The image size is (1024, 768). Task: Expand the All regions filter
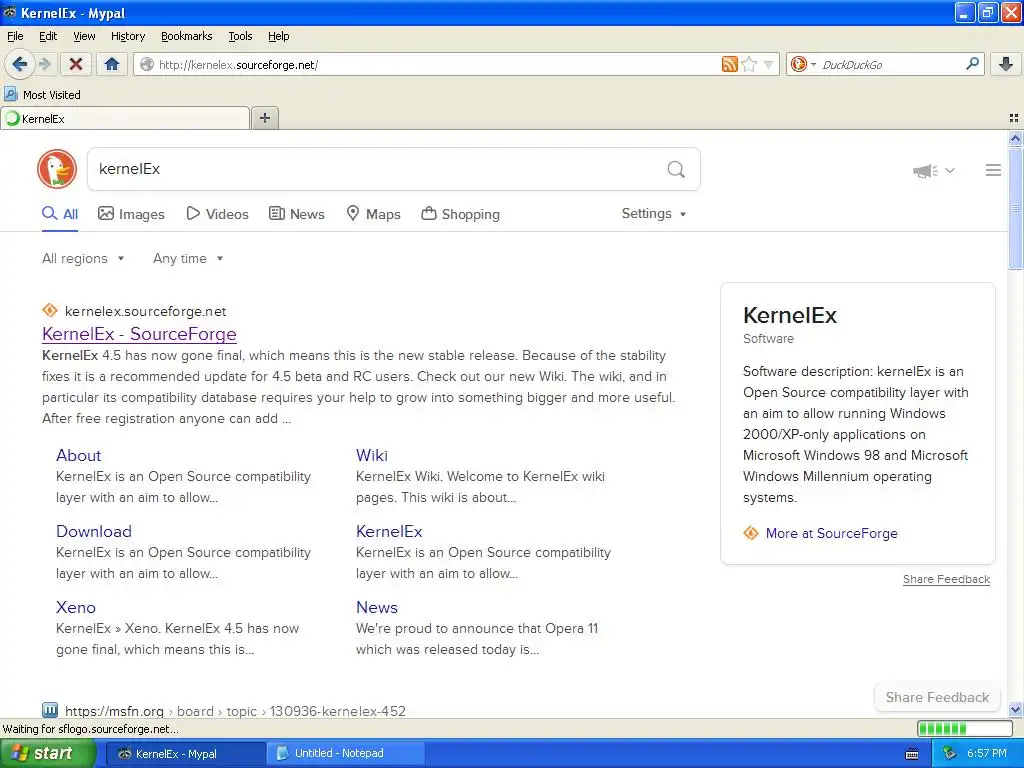tap(83, 259)
